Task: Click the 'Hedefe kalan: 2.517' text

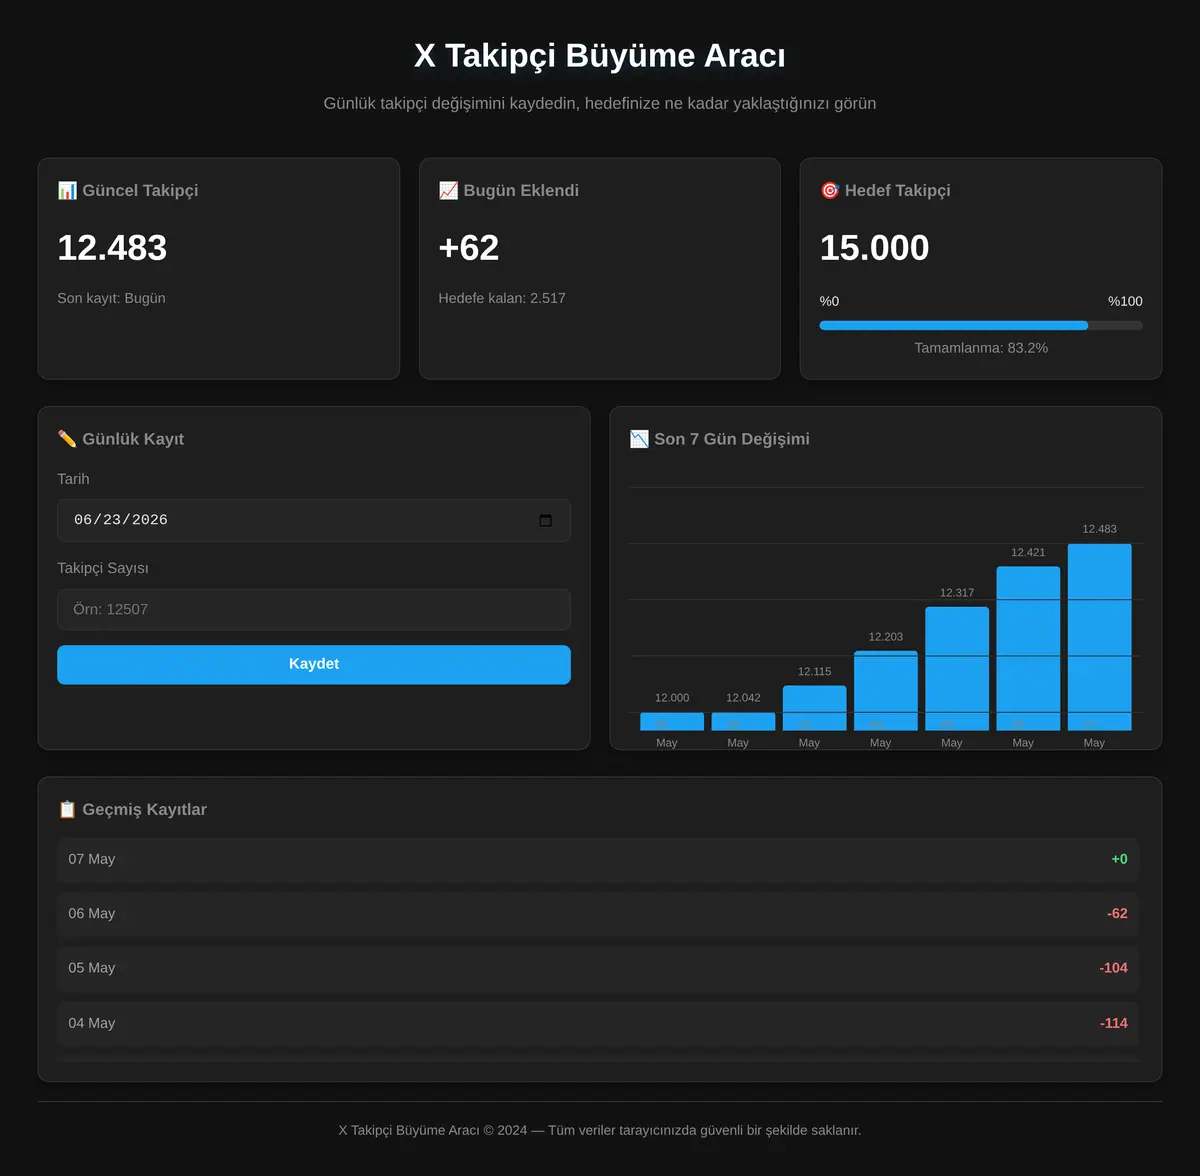Action: coord(502,298)
